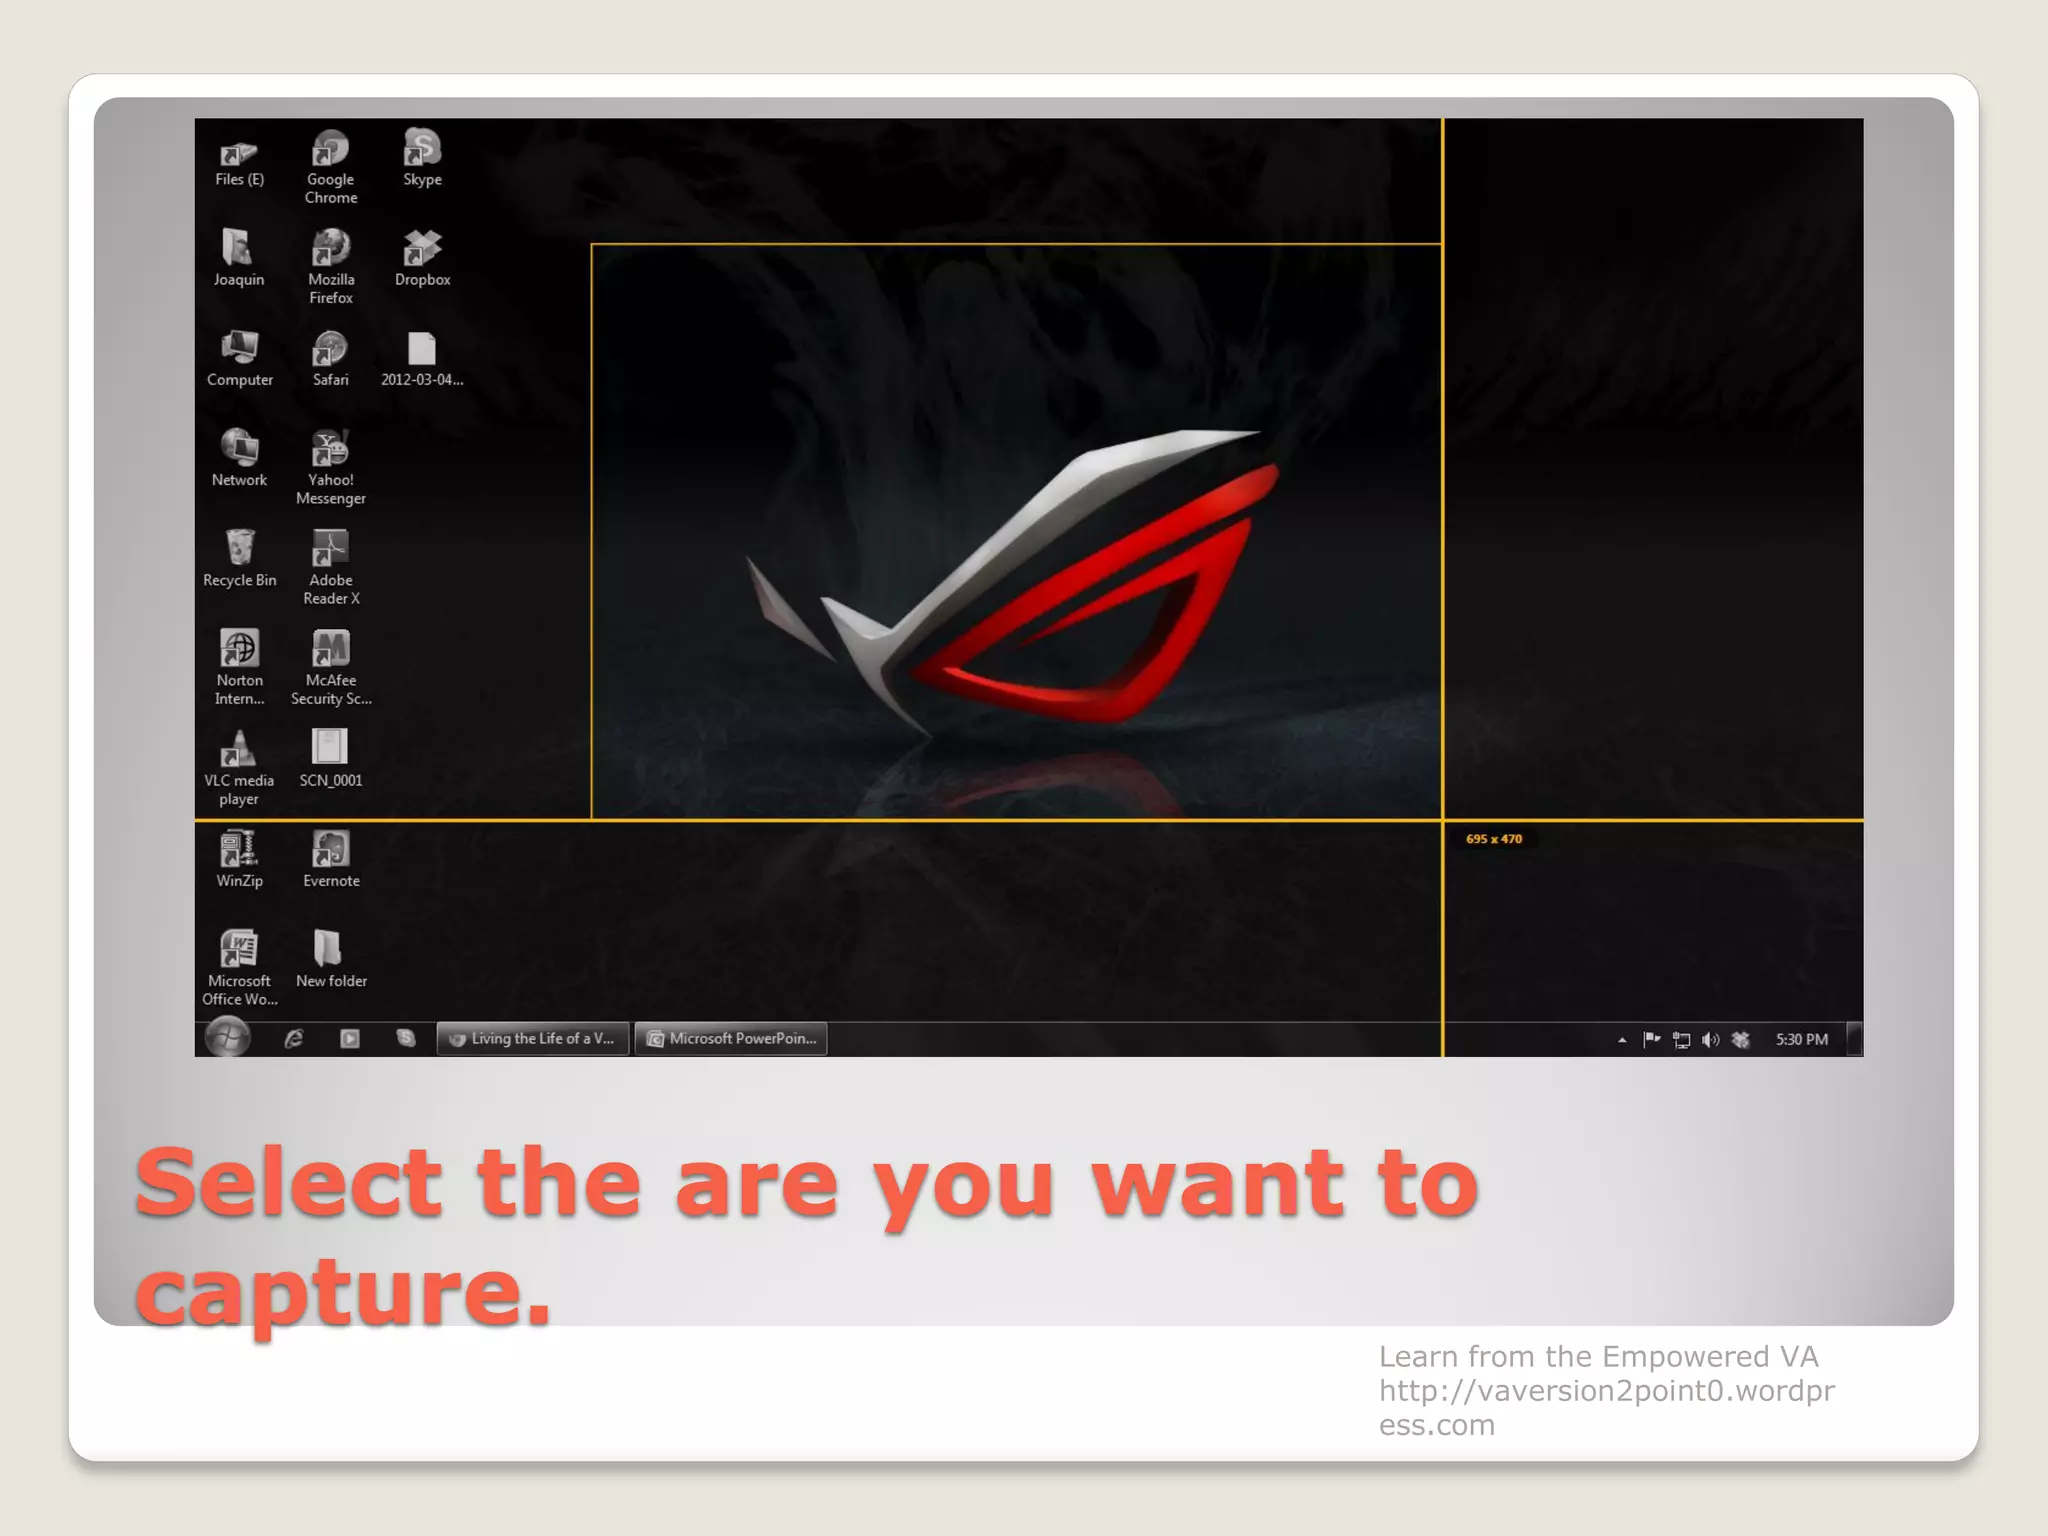Screen dimensions: 2048x1536
Task: Open the Dropbox desktop icon
Action: pos(422,258)
